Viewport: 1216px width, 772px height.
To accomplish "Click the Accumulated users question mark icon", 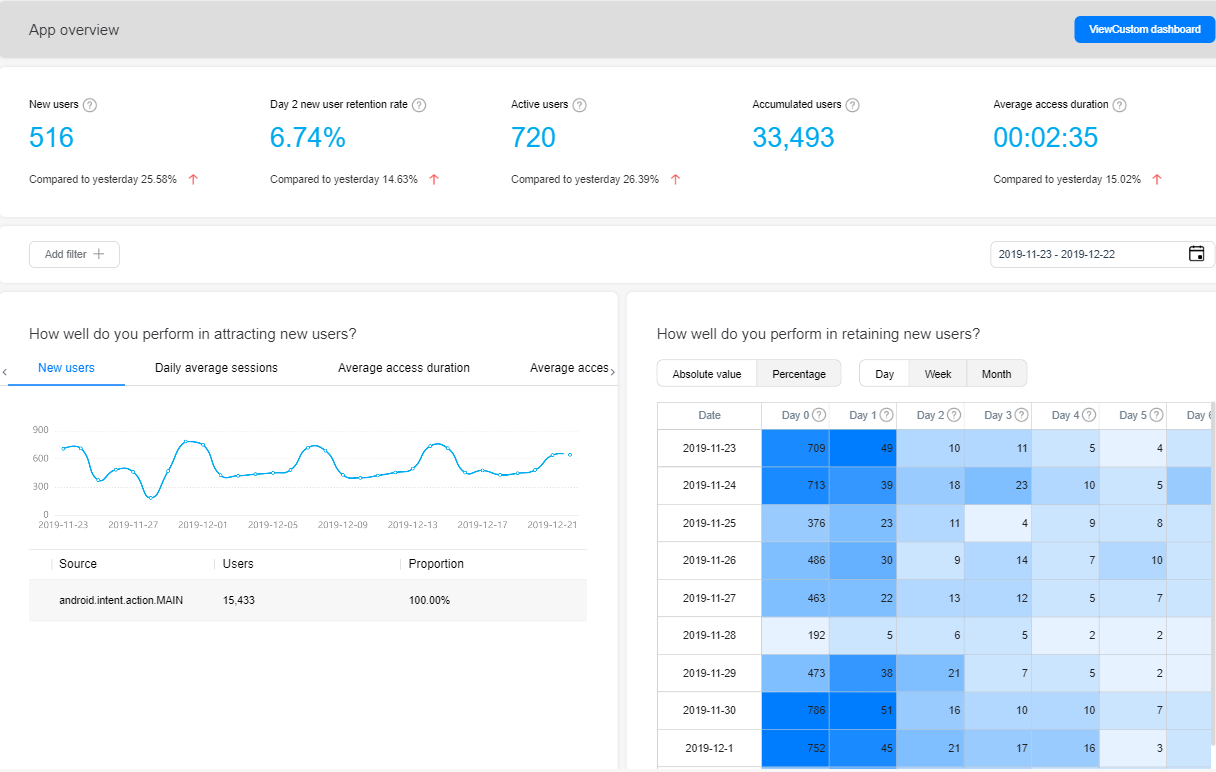I will tap(852, 104).
